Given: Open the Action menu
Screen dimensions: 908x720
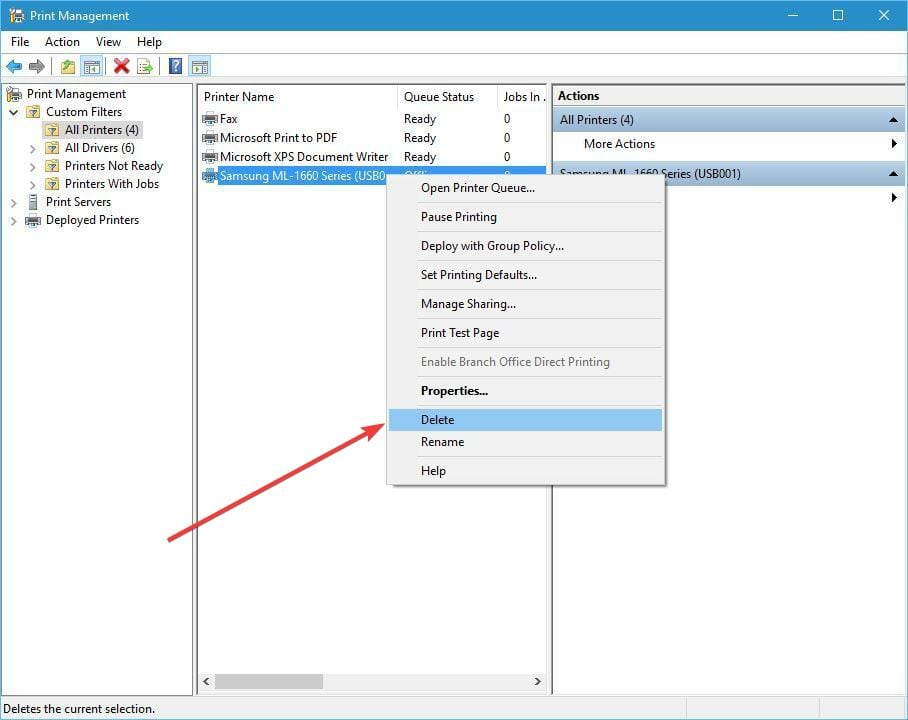Looking at the screenshot, I should click(x=63, y=42).
